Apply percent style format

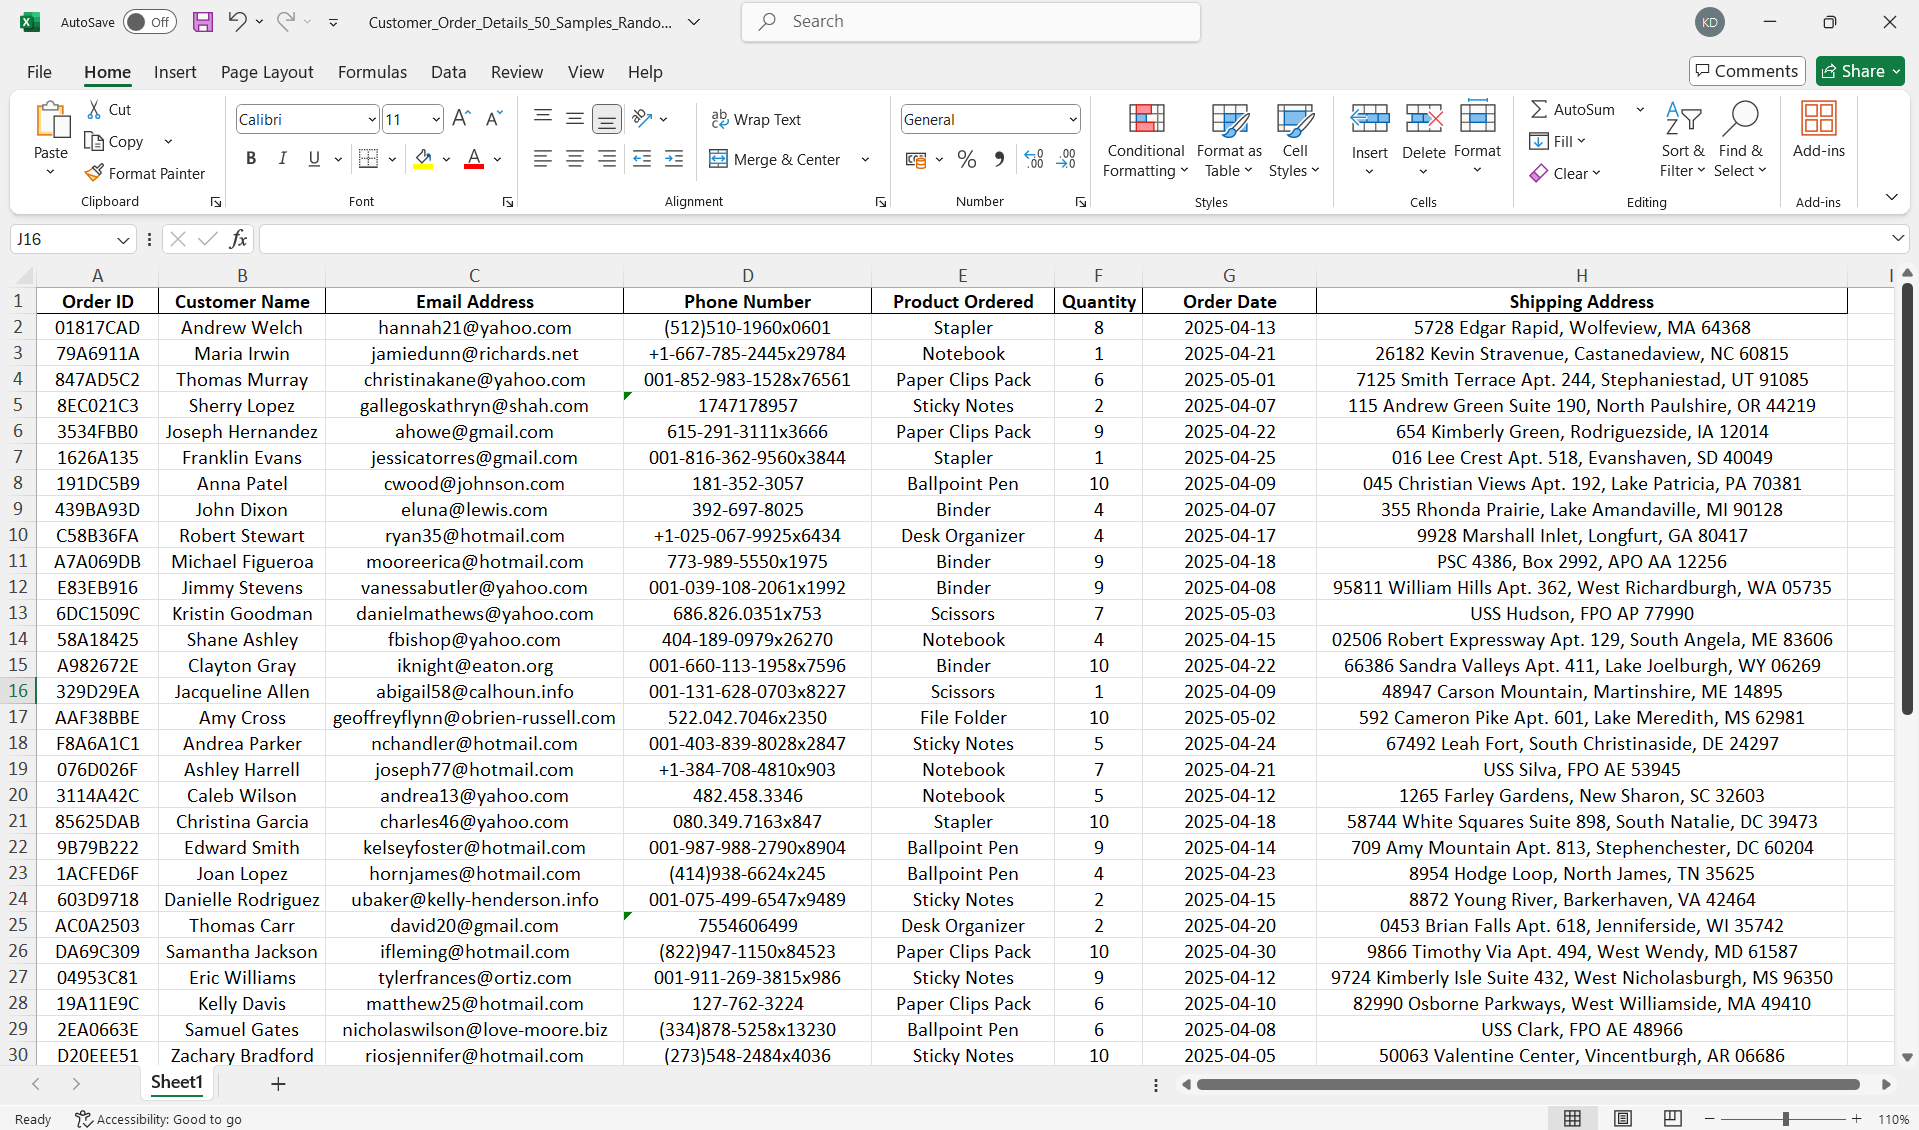point(966,159)
